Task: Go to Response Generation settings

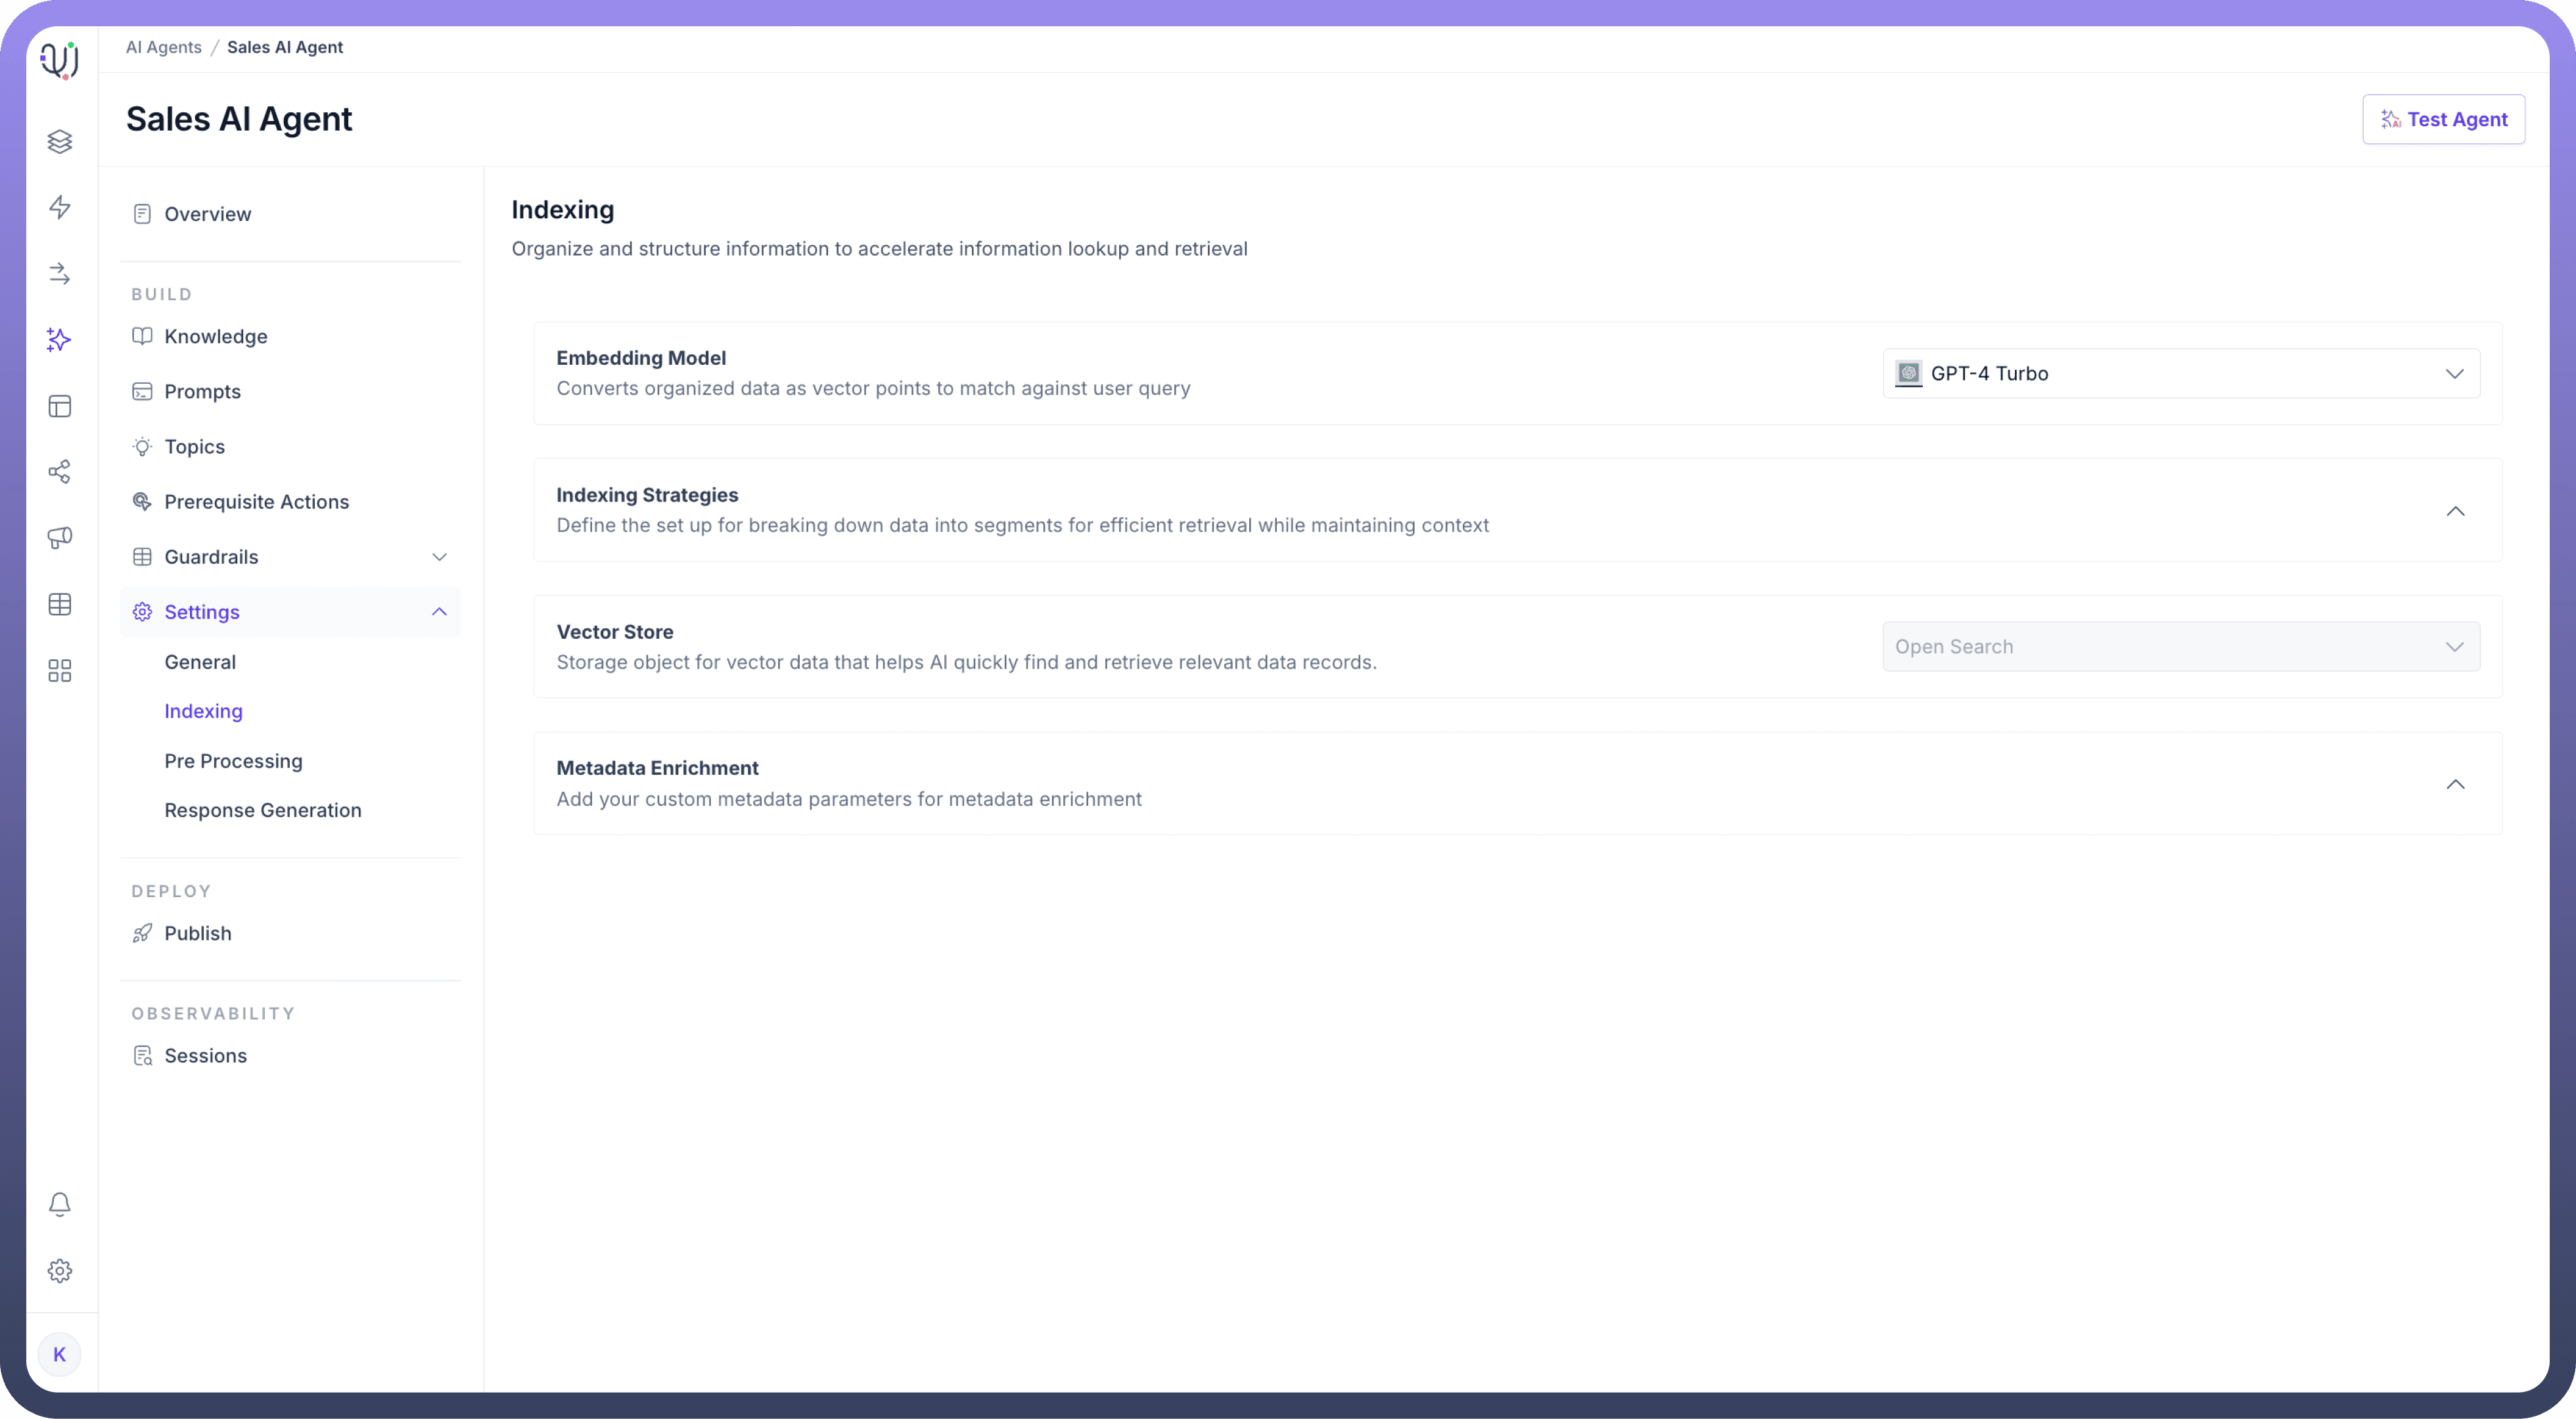Action: [263, 810]
